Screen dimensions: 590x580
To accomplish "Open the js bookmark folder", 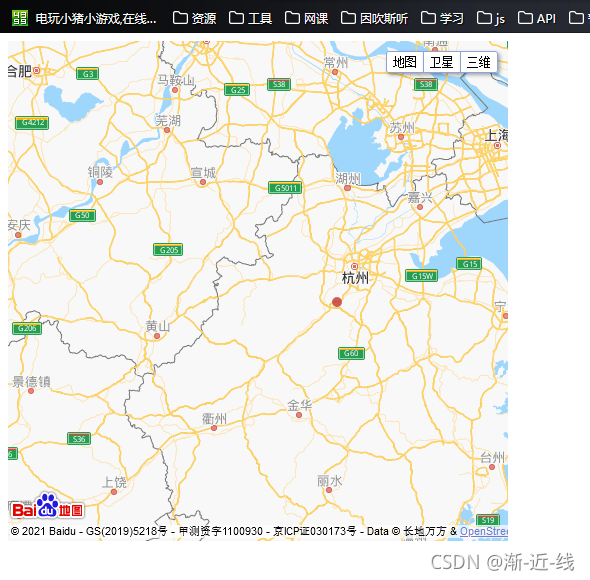I will pyautogui.click(x=491, y=18).
